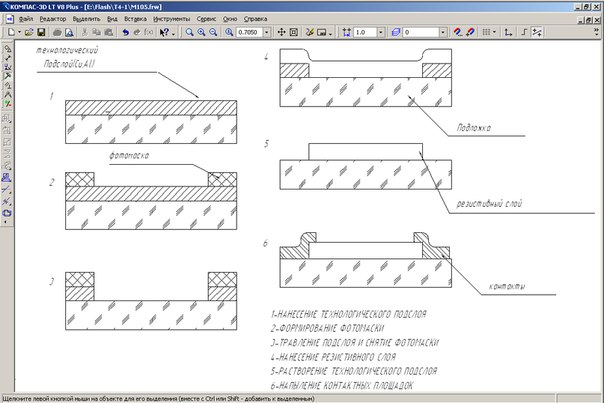Expand the small arrow after the refresh tools
This screenshot has width=604, height=403.
coord(331,34)
